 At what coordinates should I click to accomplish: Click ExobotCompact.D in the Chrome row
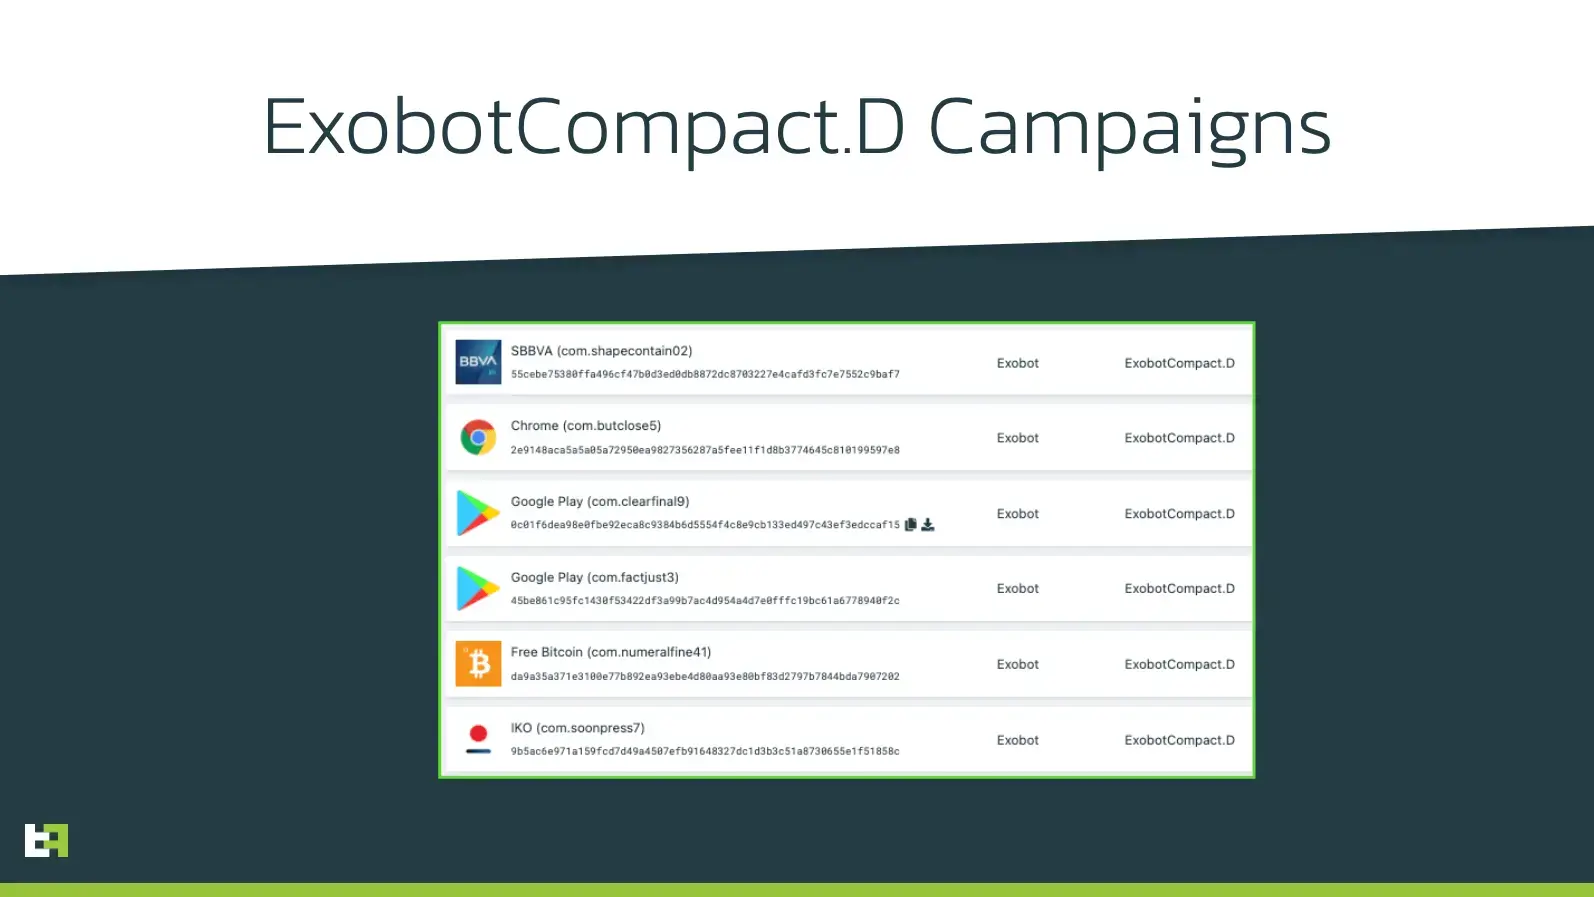(1179, 438)
